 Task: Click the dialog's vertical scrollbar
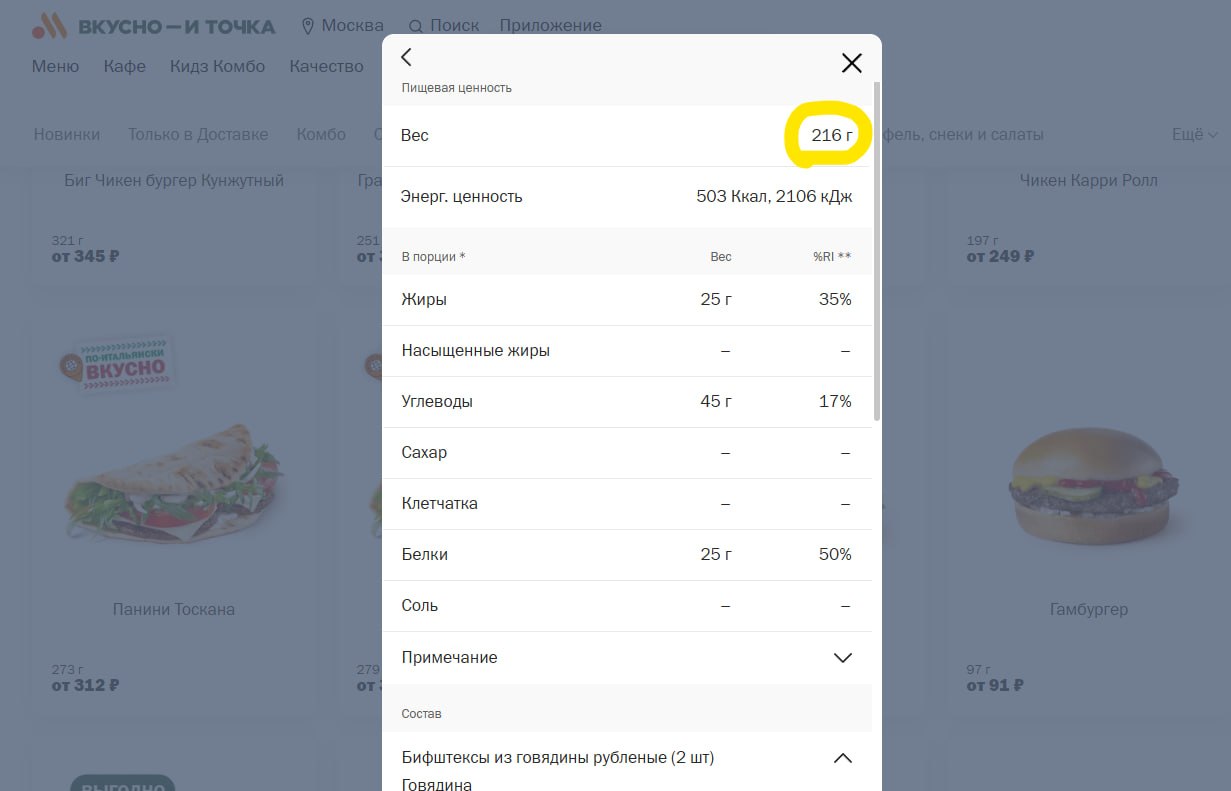pyautogui.click(x=877, y=250)
